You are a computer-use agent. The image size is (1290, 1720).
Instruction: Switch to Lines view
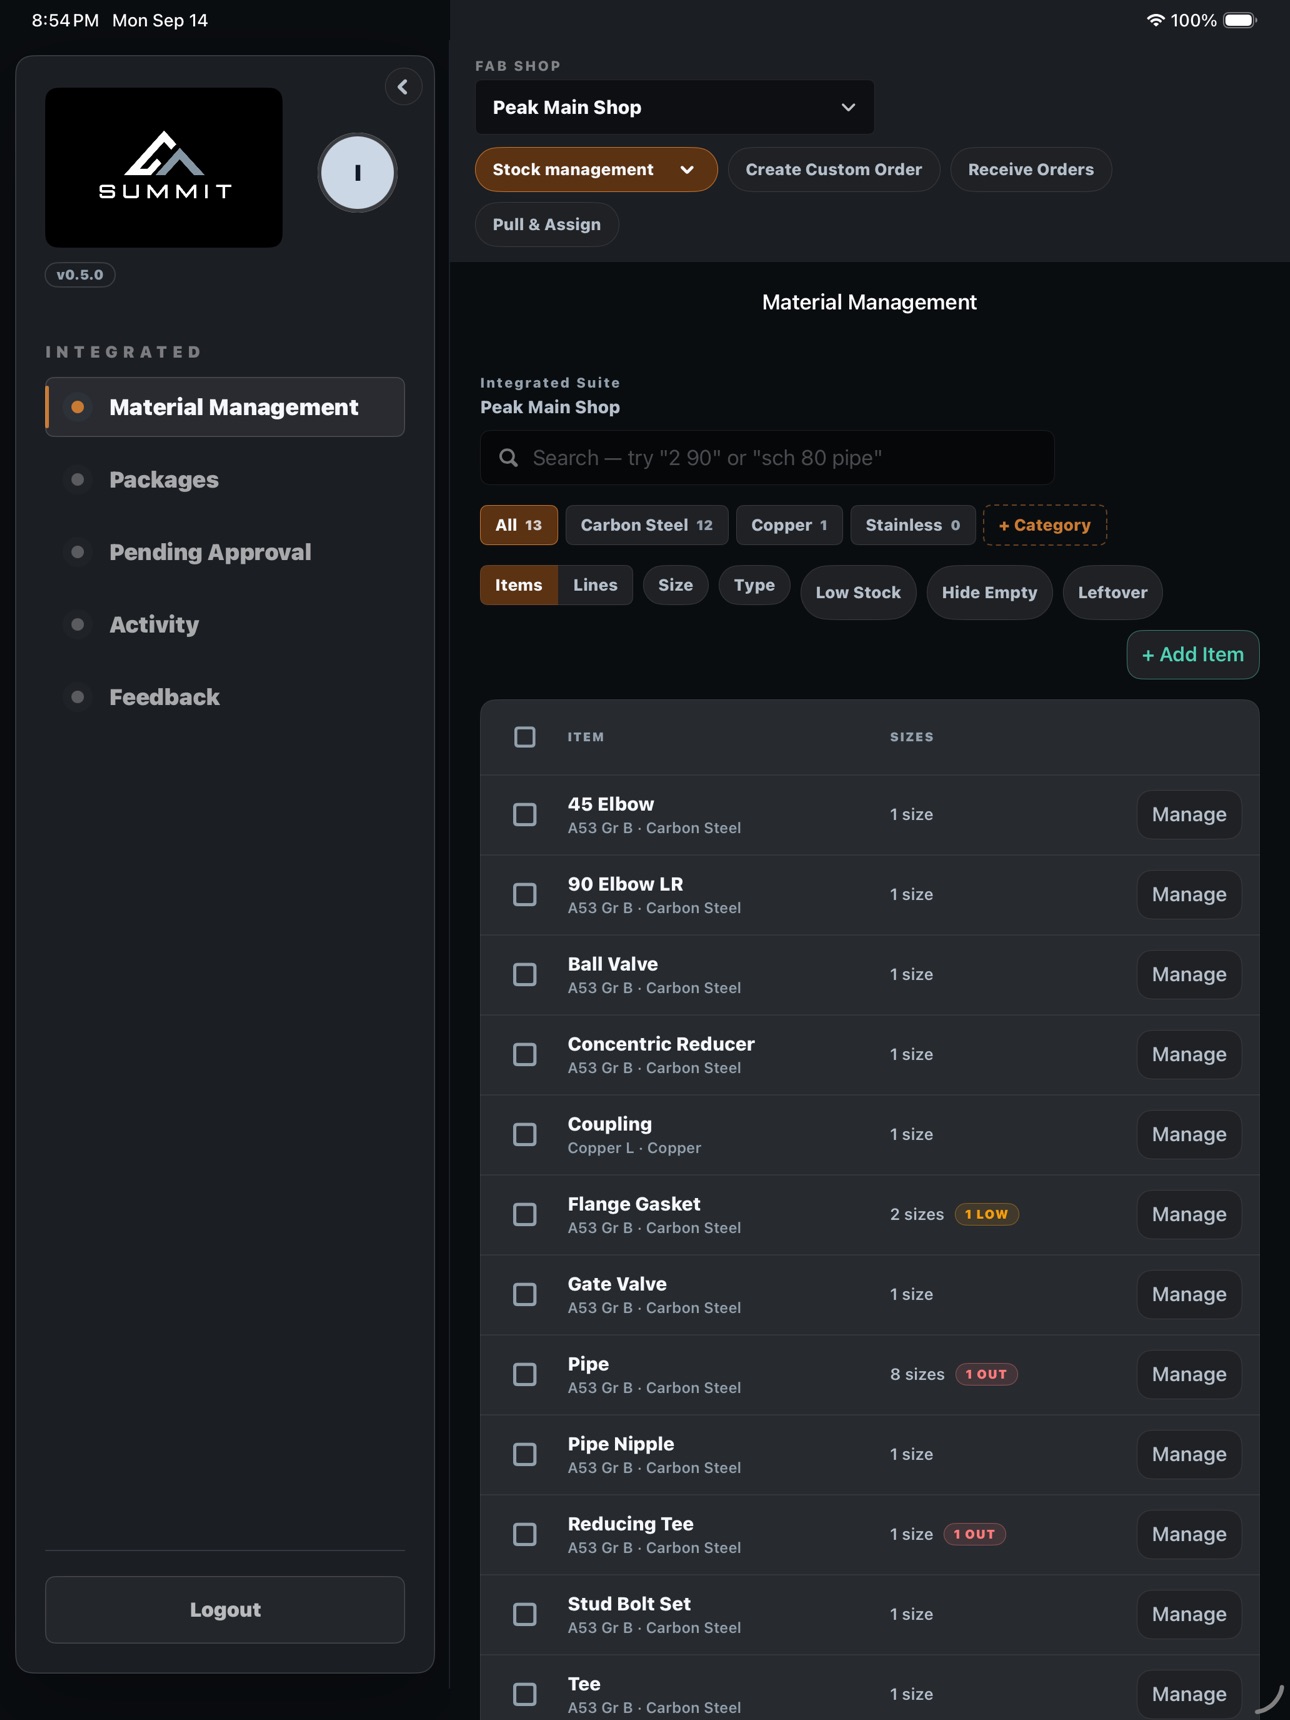pyautogui.click(x=595, y=585)
